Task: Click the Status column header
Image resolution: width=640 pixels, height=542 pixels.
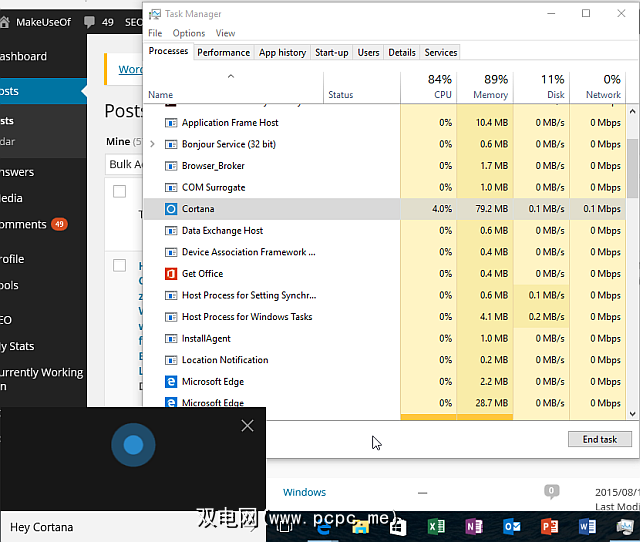Action: pyautogui.click(x=362, y=87)
